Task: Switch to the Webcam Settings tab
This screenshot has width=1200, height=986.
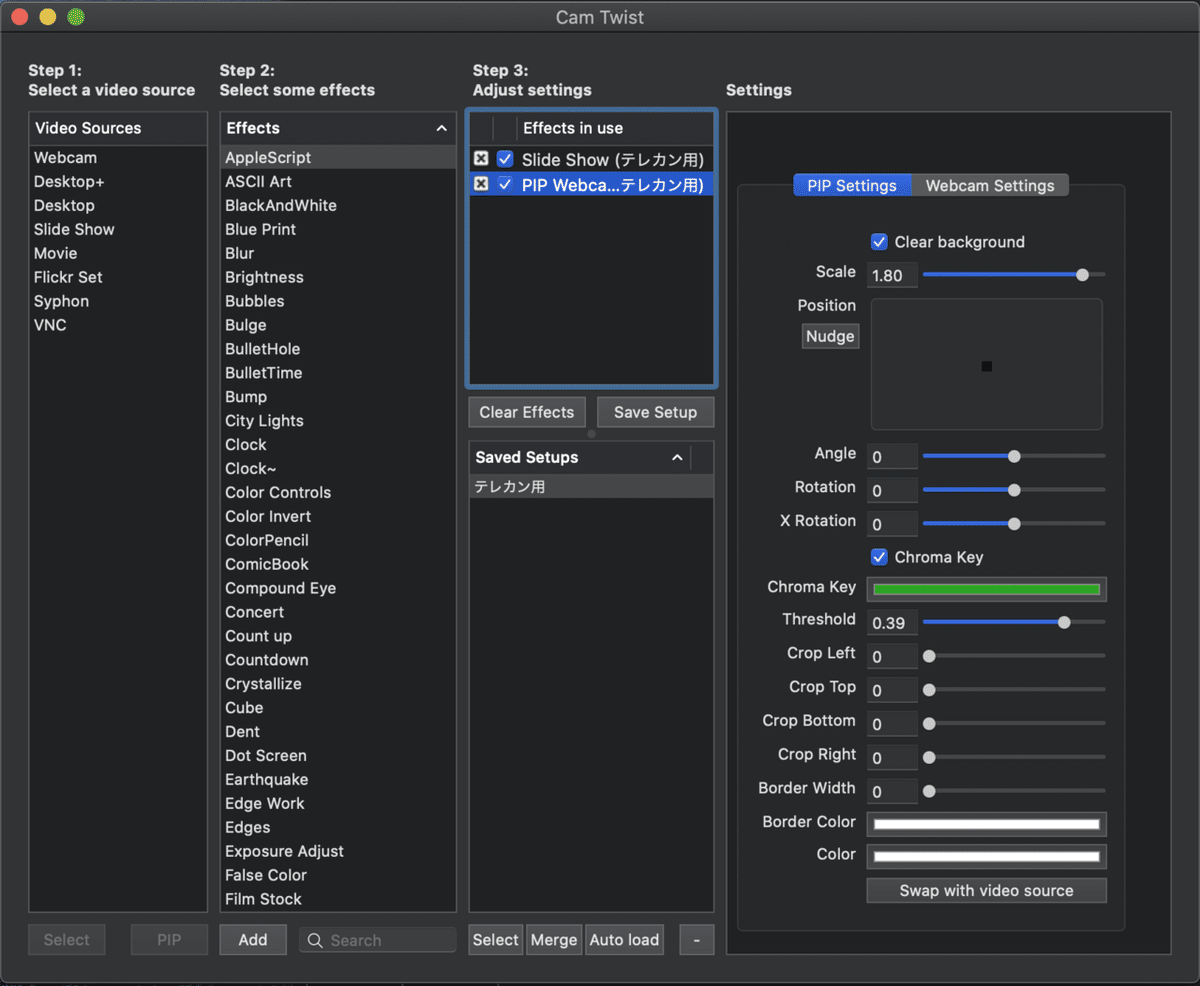Action: pos(990,186)
